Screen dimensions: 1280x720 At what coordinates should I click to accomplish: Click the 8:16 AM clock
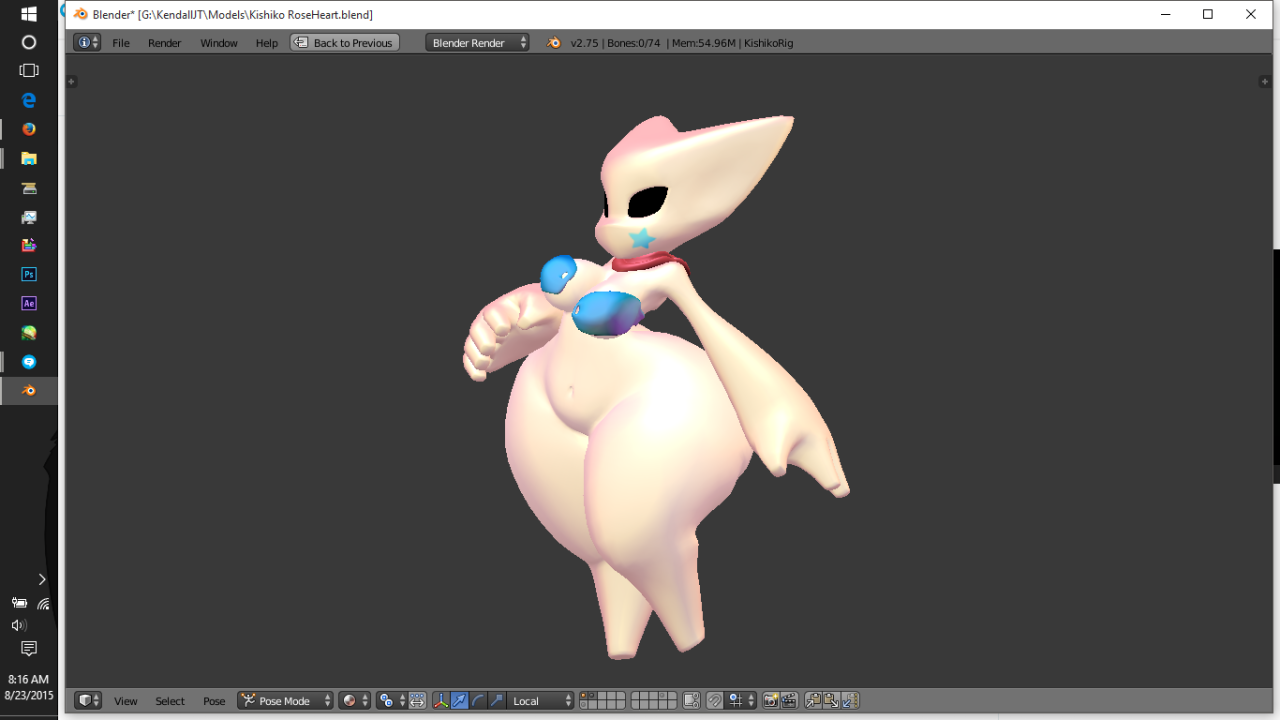point(29,679)
